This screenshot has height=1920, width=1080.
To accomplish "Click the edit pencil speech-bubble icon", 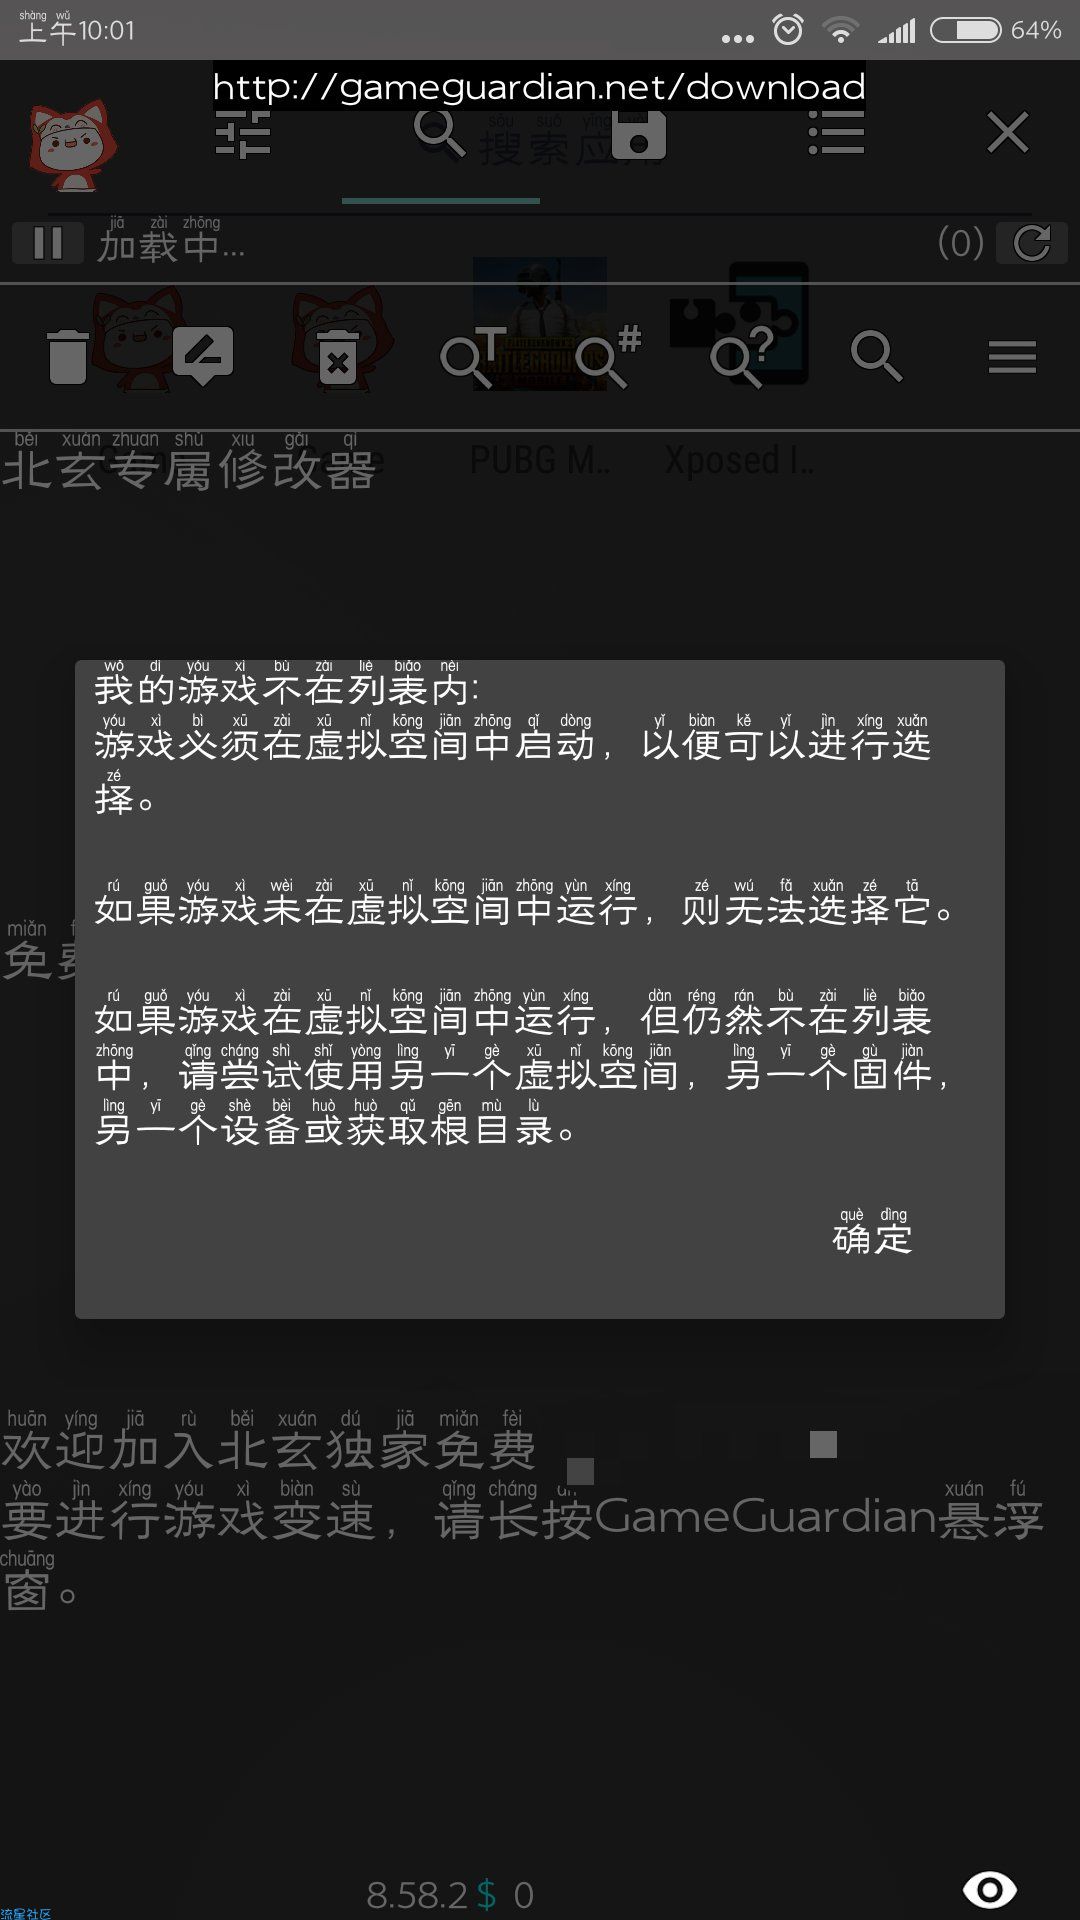I will pos(203,356).
